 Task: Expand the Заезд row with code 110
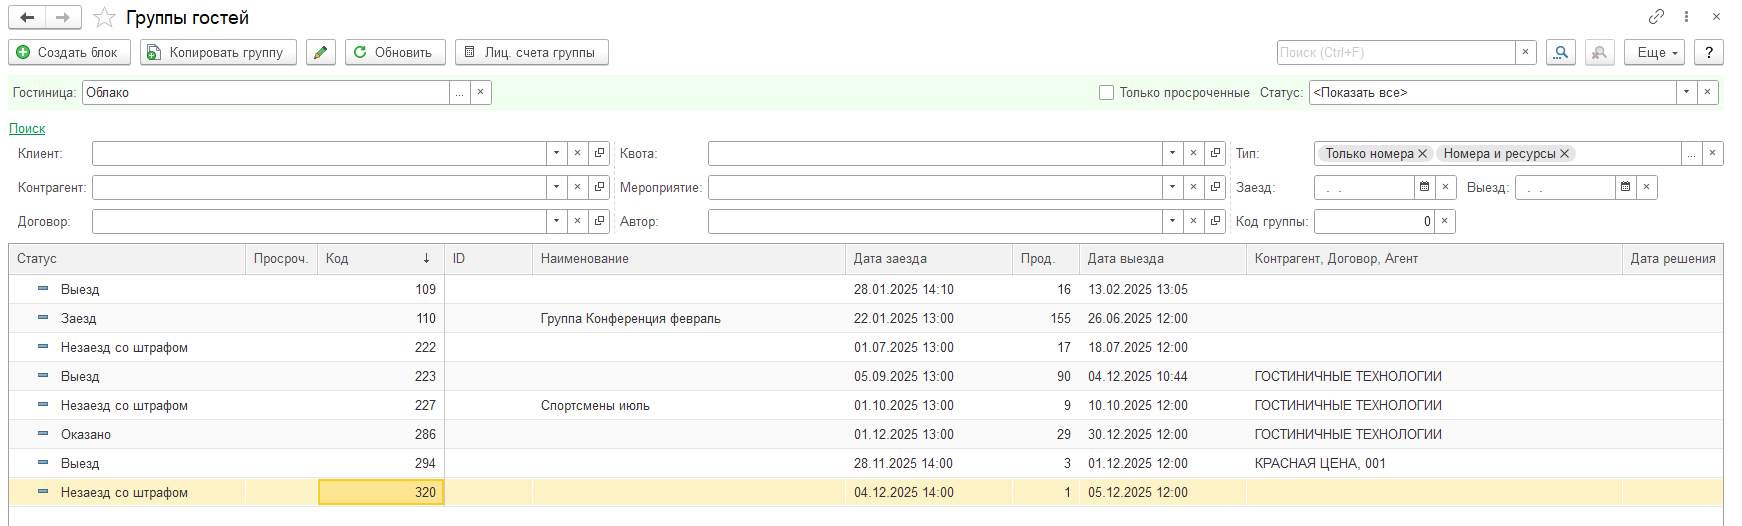click(43, 318)
